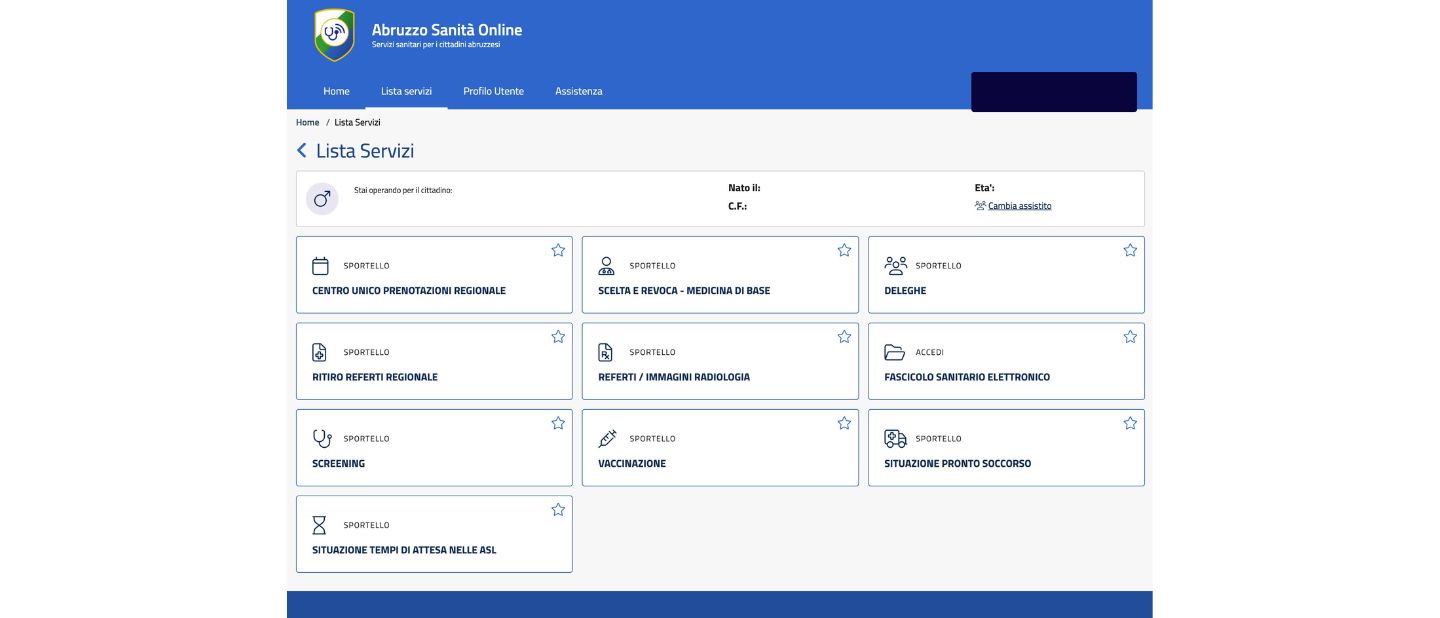Toggle favorite star on Situazione Pronto Soccorso
The height and width of the screenshot is (618, 1440).
1130,423
